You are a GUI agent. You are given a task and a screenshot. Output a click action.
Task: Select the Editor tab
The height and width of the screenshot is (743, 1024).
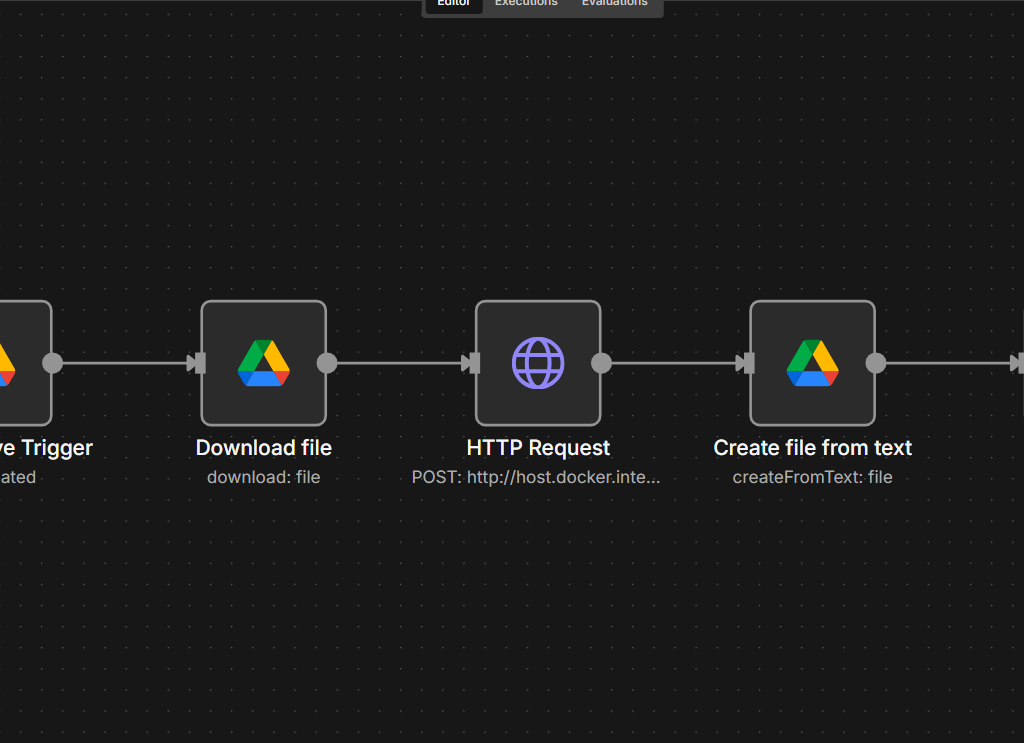click(x=453, y=4)
